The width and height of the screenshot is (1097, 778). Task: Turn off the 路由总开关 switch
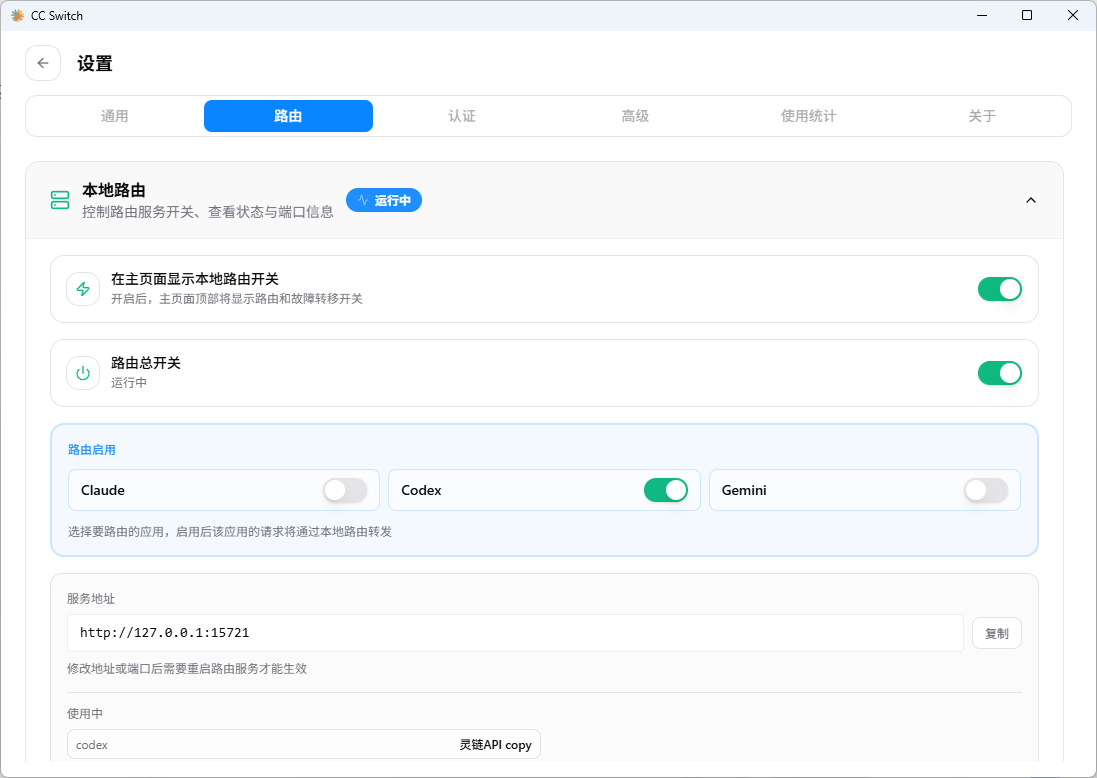1000,373
